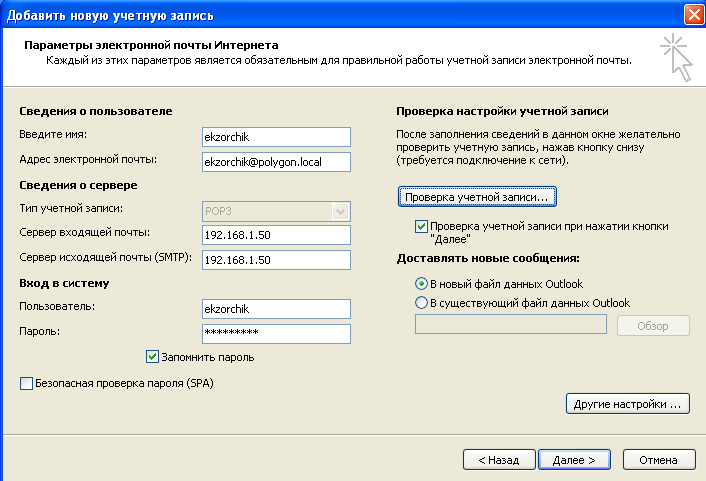Uncheck account test on clicking Далее

(x=421, y=226)
